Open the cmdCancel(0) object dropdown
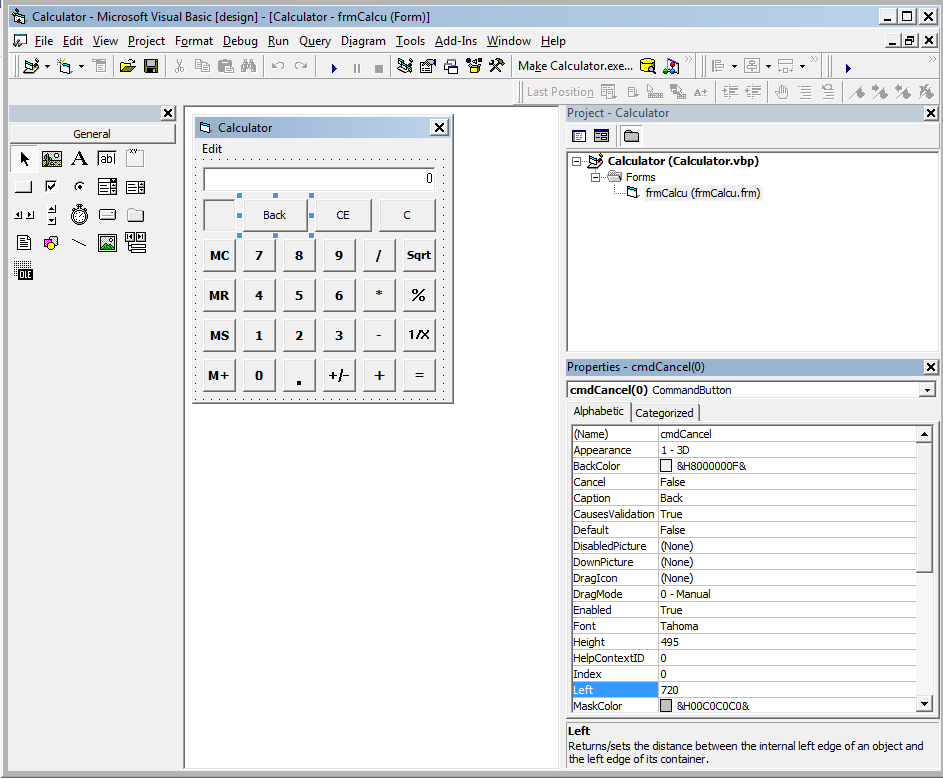 coord(927,390)
